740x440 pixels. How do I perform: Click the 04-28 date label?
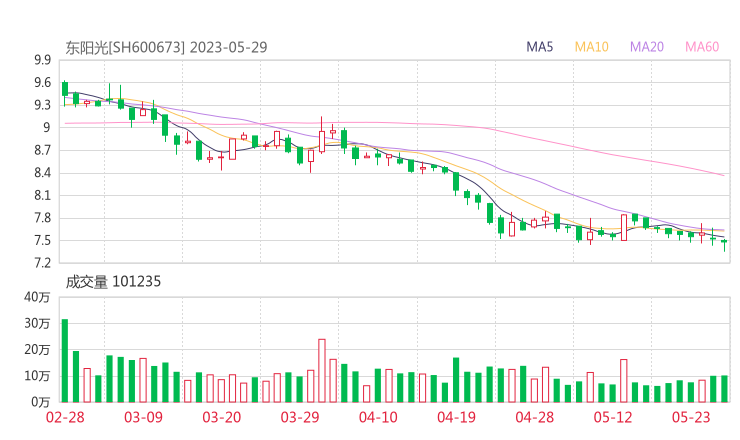click(x=535, y=417)
